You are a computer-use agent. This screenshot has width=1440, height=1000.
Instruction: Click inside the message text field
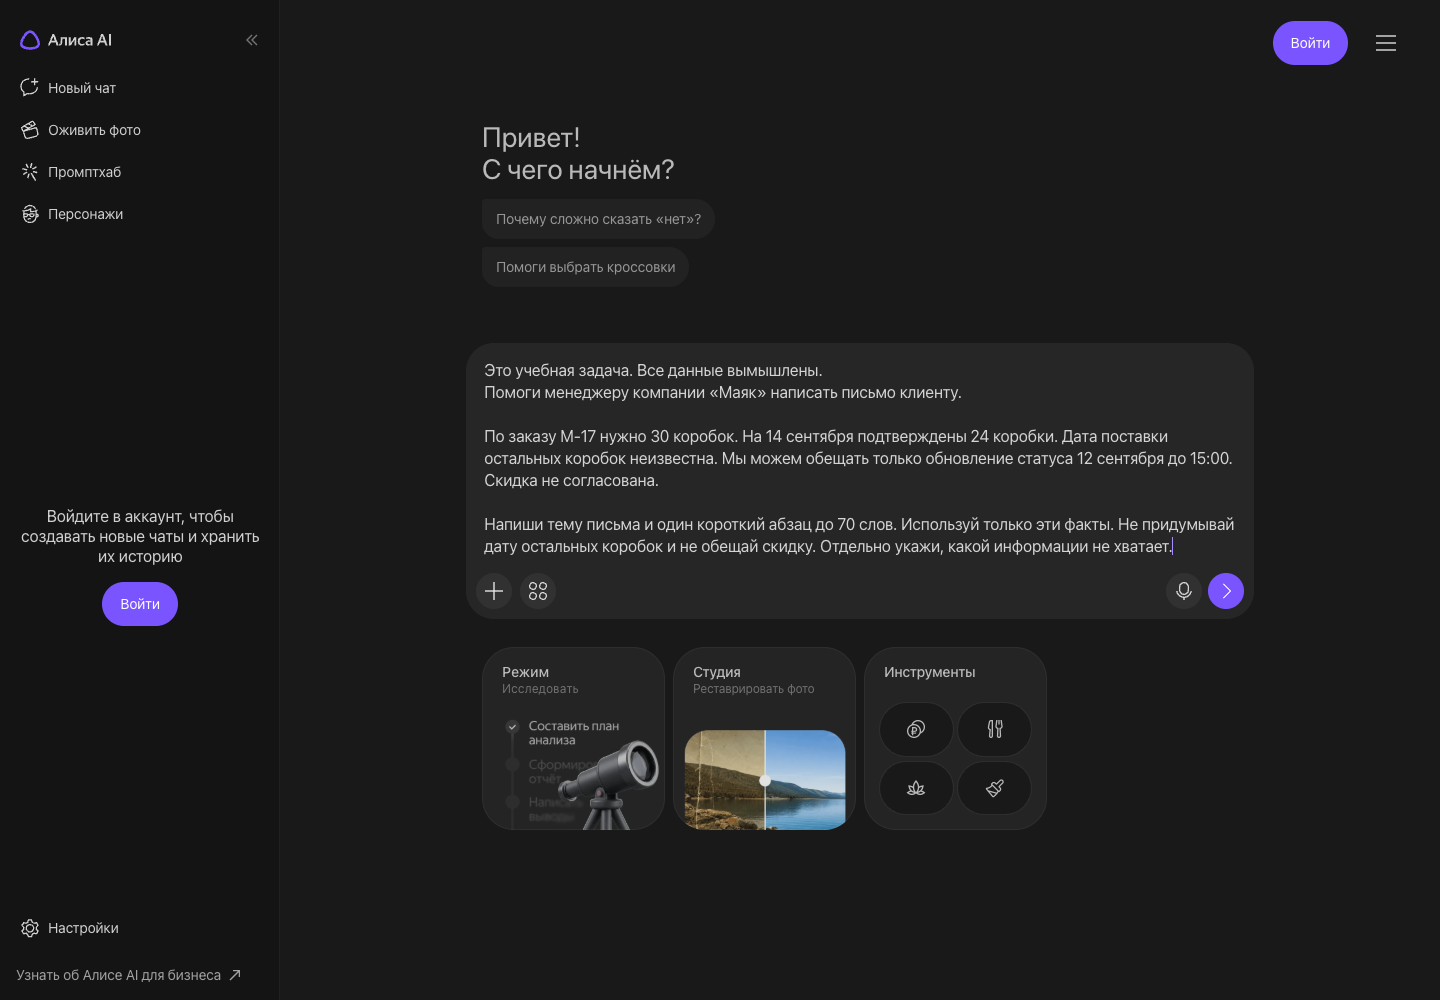click(x=859, y=458)
